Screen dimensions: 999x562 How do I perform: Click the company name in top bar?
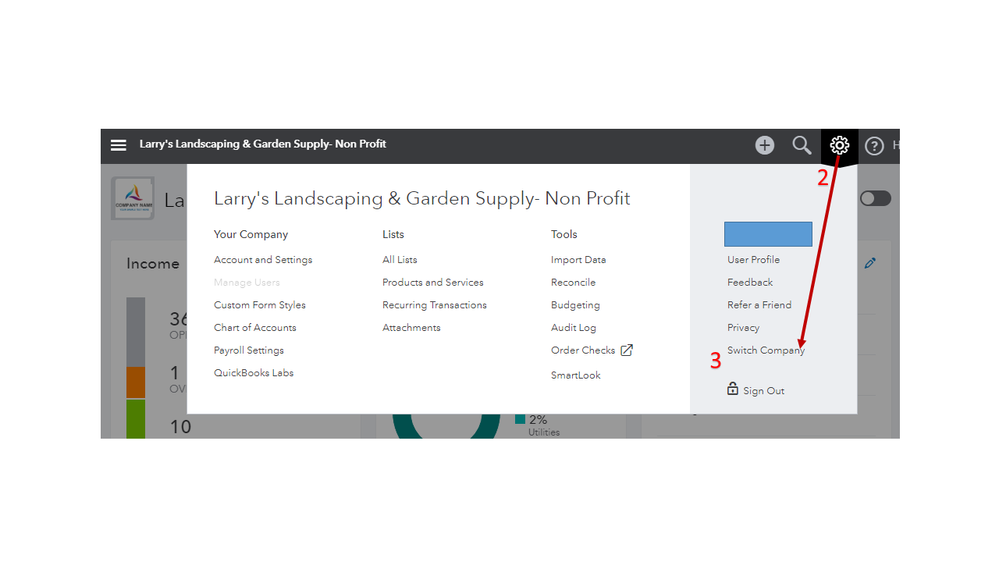262,144
